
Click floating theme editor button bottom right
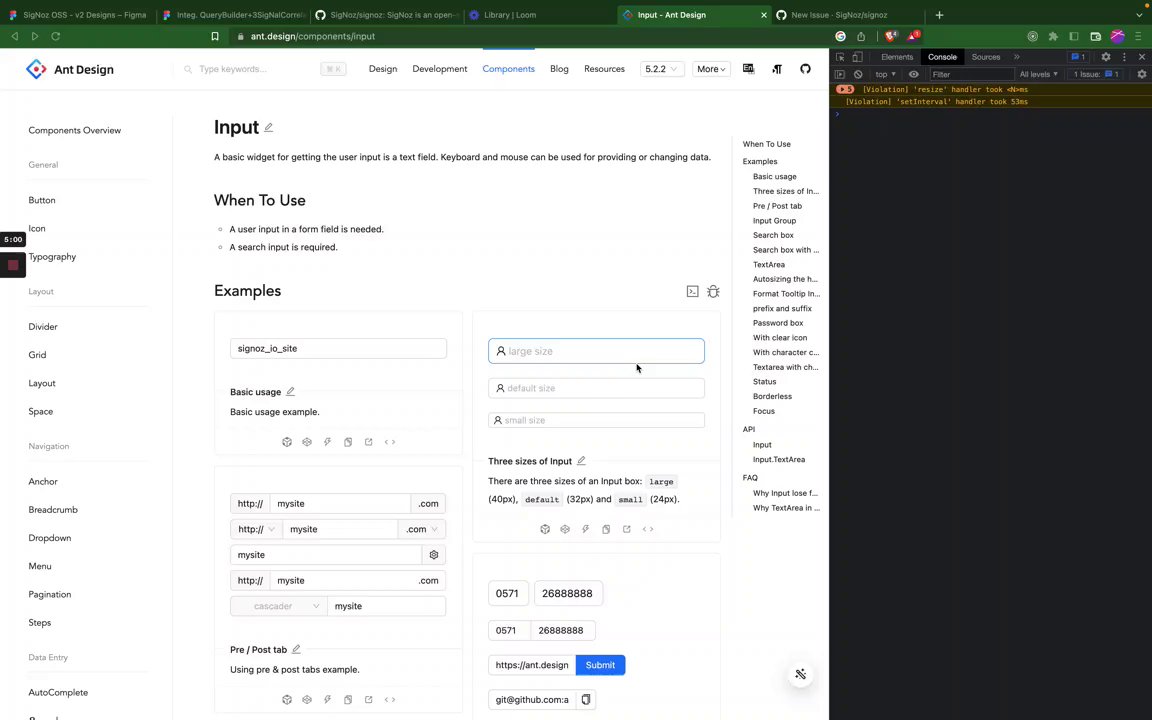point(801,674)
